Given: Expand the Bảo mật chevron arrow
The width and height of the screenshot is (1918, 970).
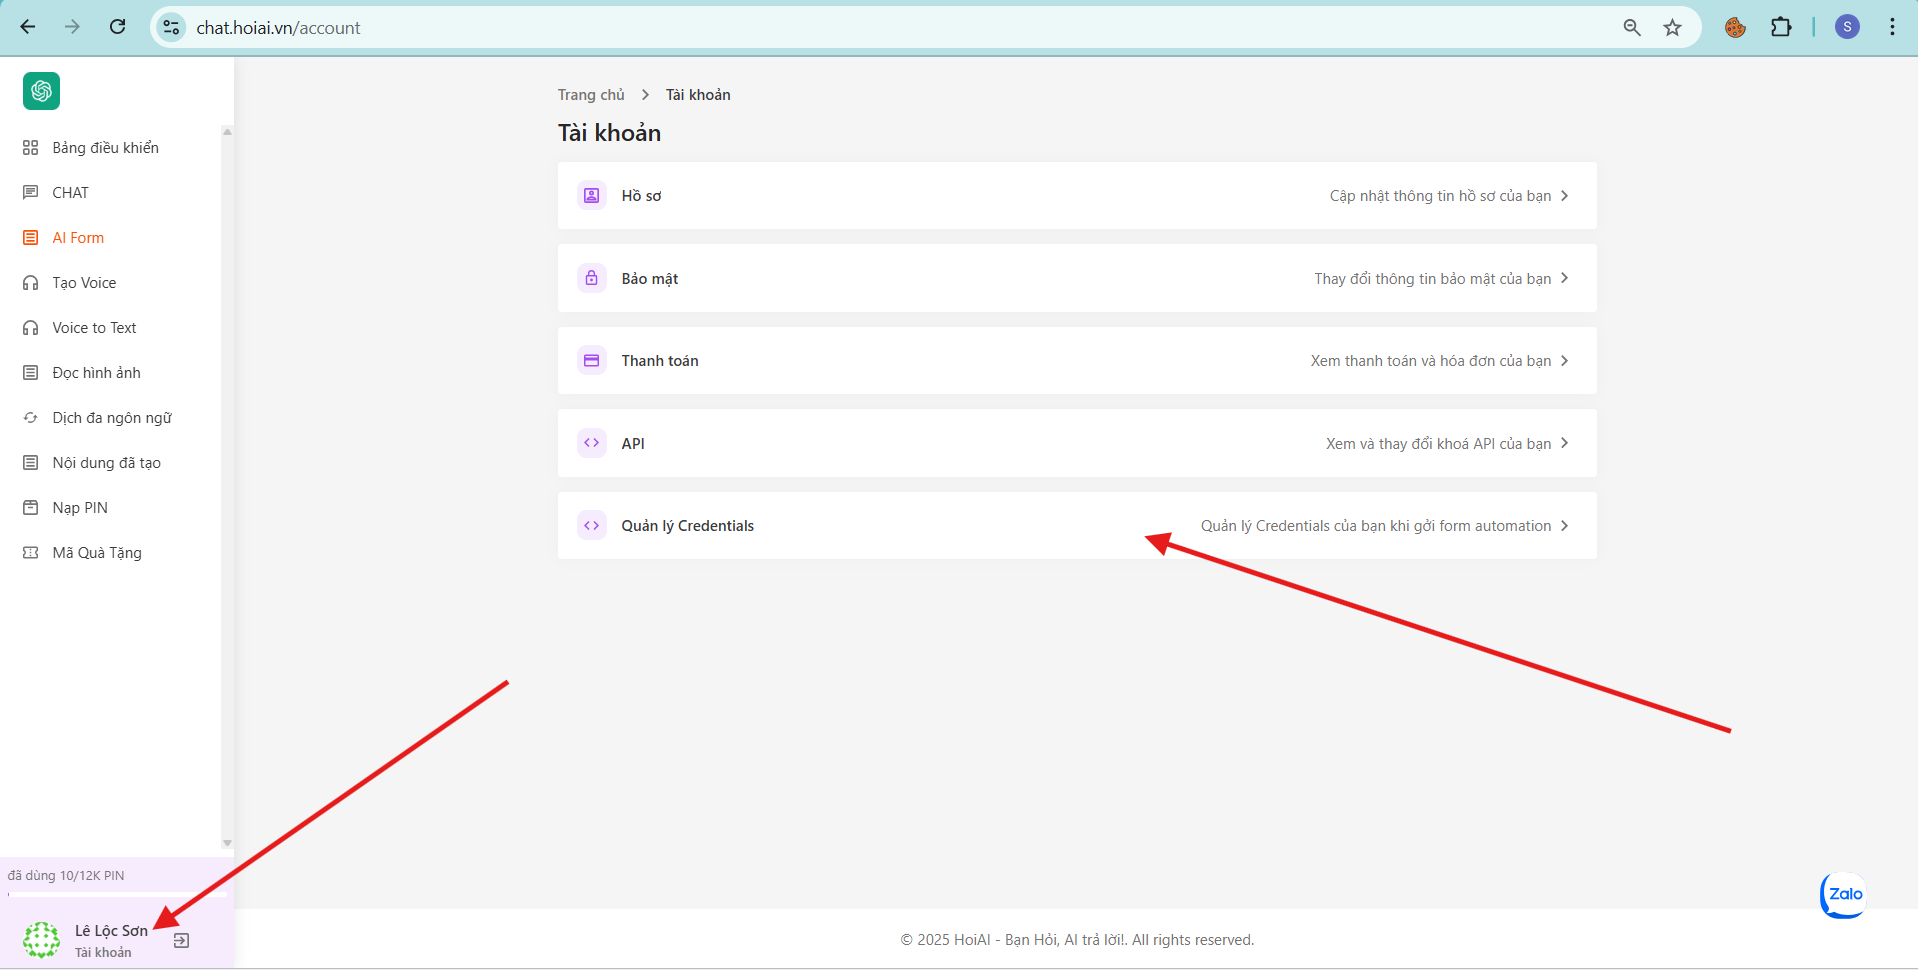Looking at the screenshot, I should pos(1565,278).
